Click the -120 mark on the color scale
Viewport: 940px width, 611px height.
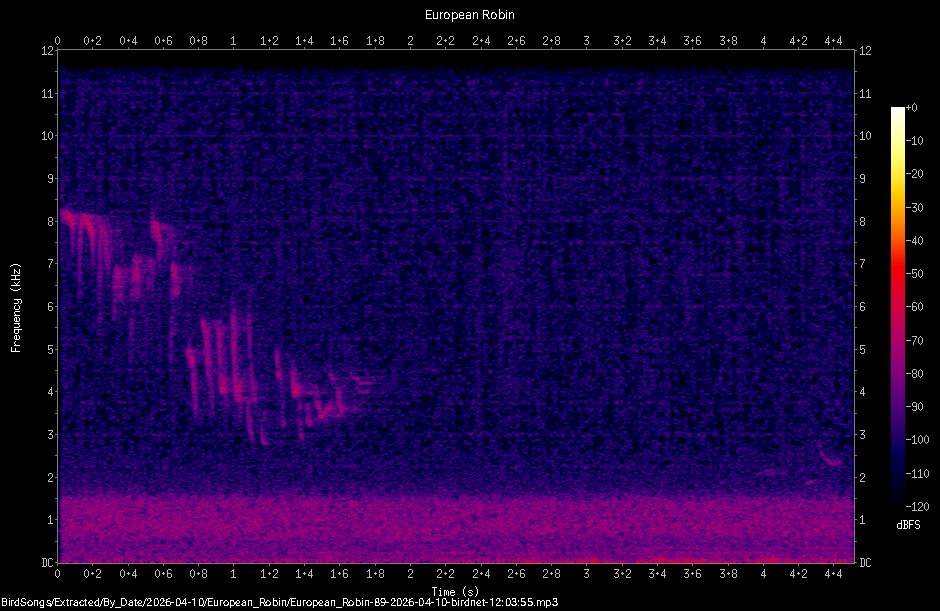pos(916,507)
